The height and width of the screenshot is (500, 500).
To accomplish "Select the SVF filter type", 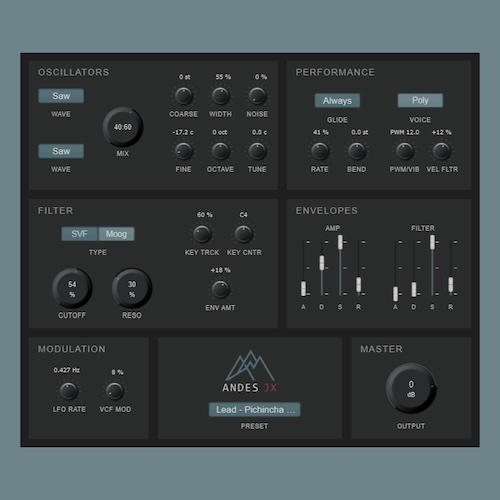I will tap(80, 234).
